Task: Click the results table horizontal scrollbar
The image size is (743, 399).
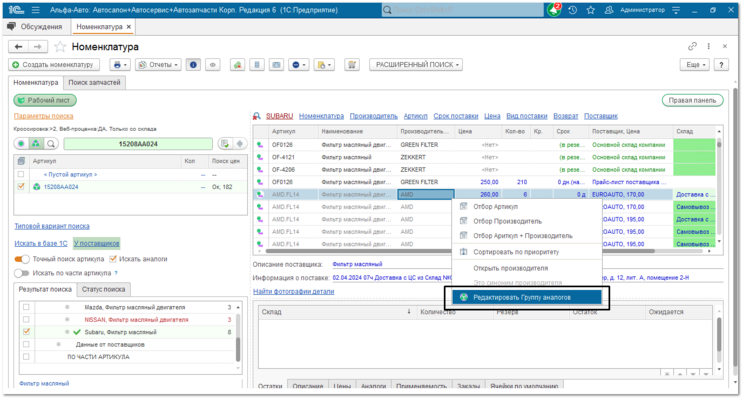Action: pos(460,251)
